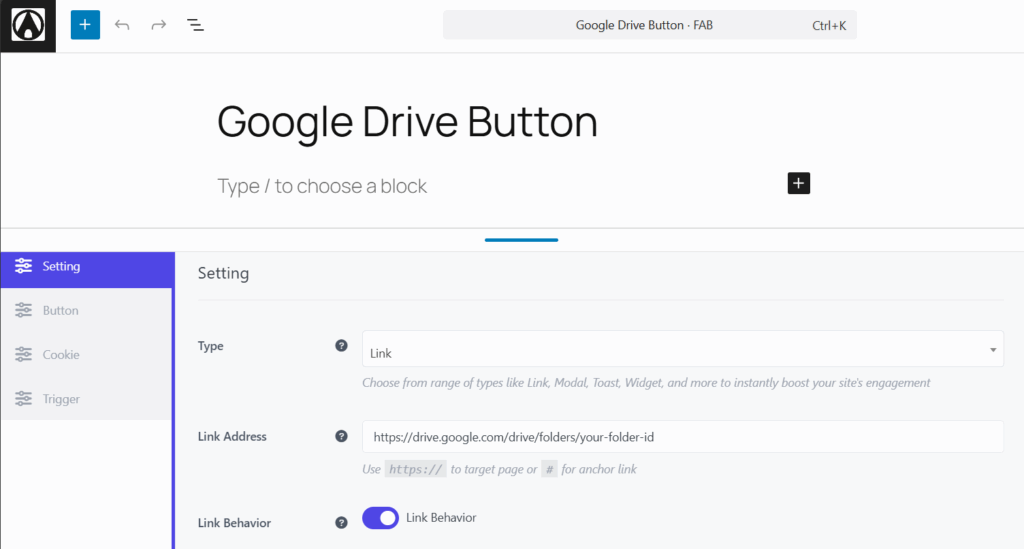Click the Link Address URL field
This screenshot has width=1024, height=549.
(x=682, y=437)
